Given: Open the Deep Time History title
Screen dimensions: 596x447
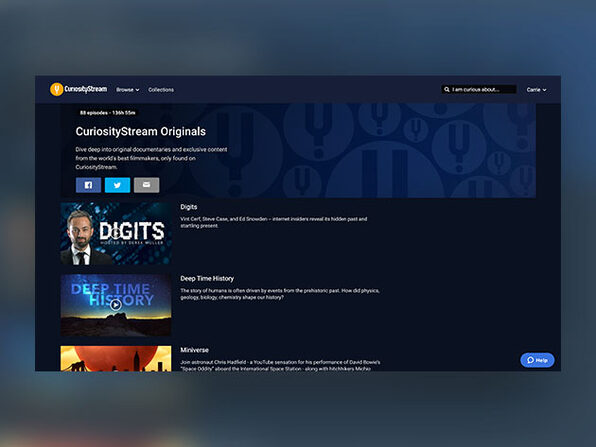Looking at the screenshot, I should coord(207,279).
